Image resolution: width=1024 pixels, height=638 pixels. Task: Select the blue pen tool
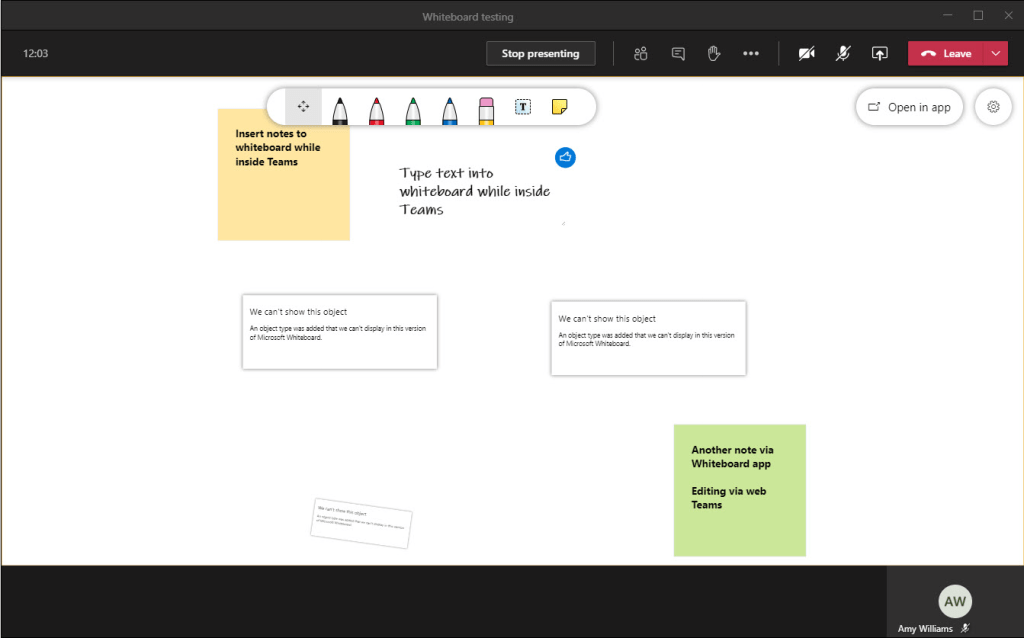[450, 108]
